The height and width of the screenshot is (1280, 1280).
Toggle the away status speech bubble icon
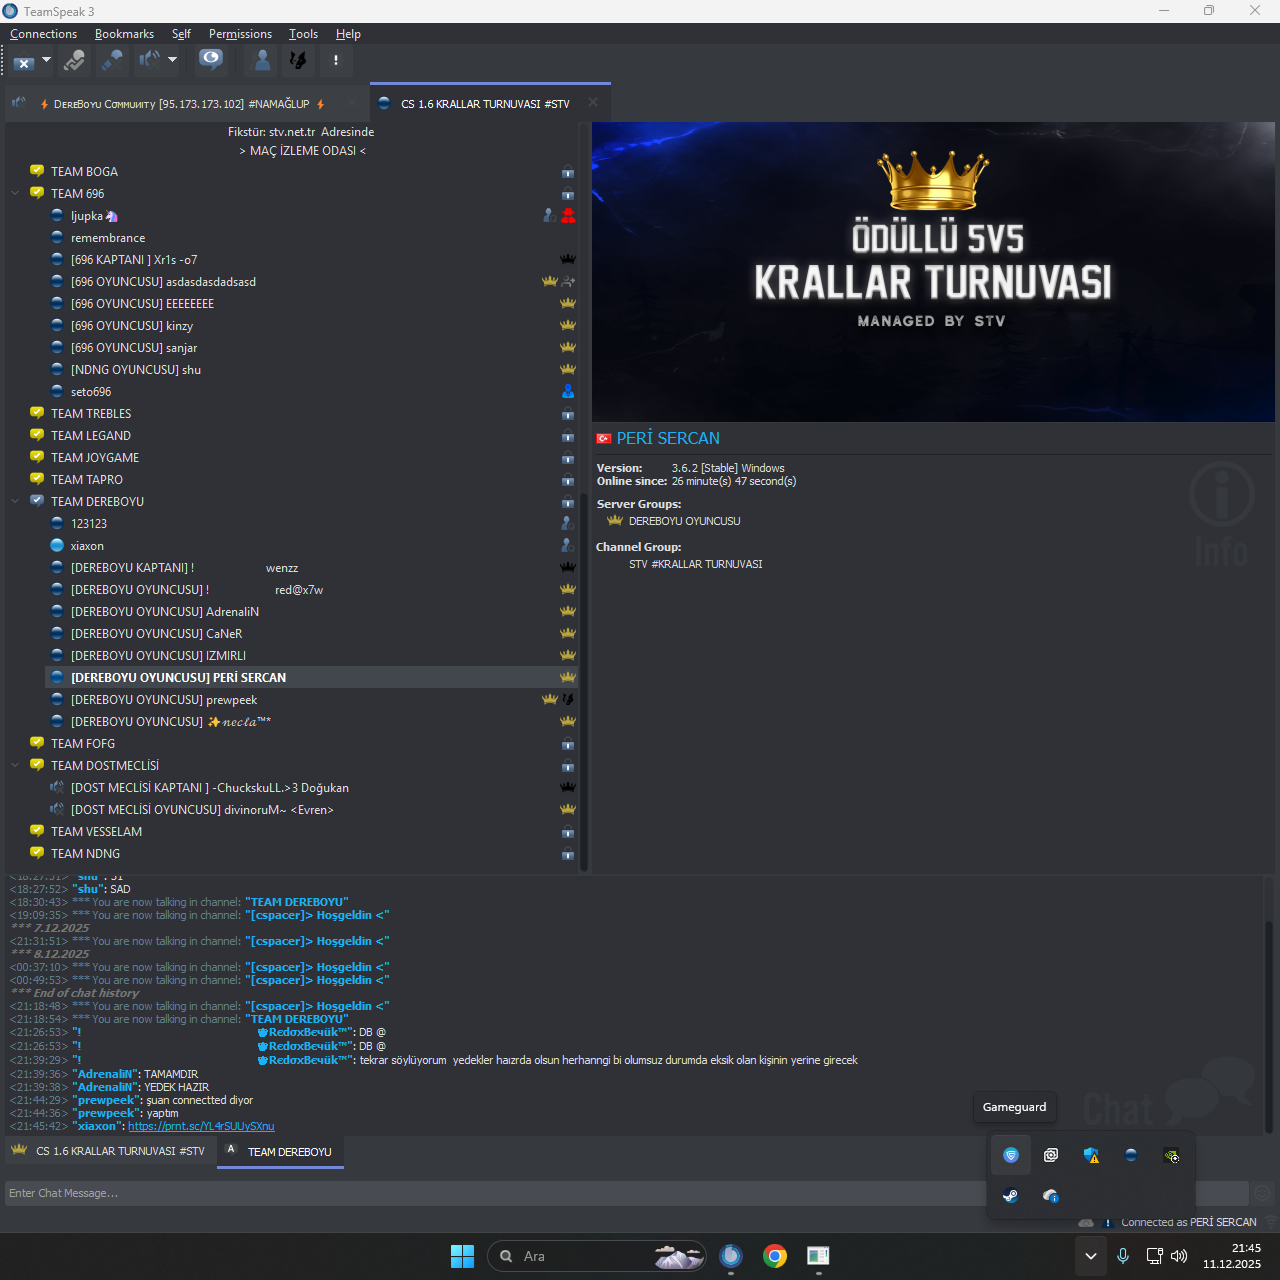(211, 60)
